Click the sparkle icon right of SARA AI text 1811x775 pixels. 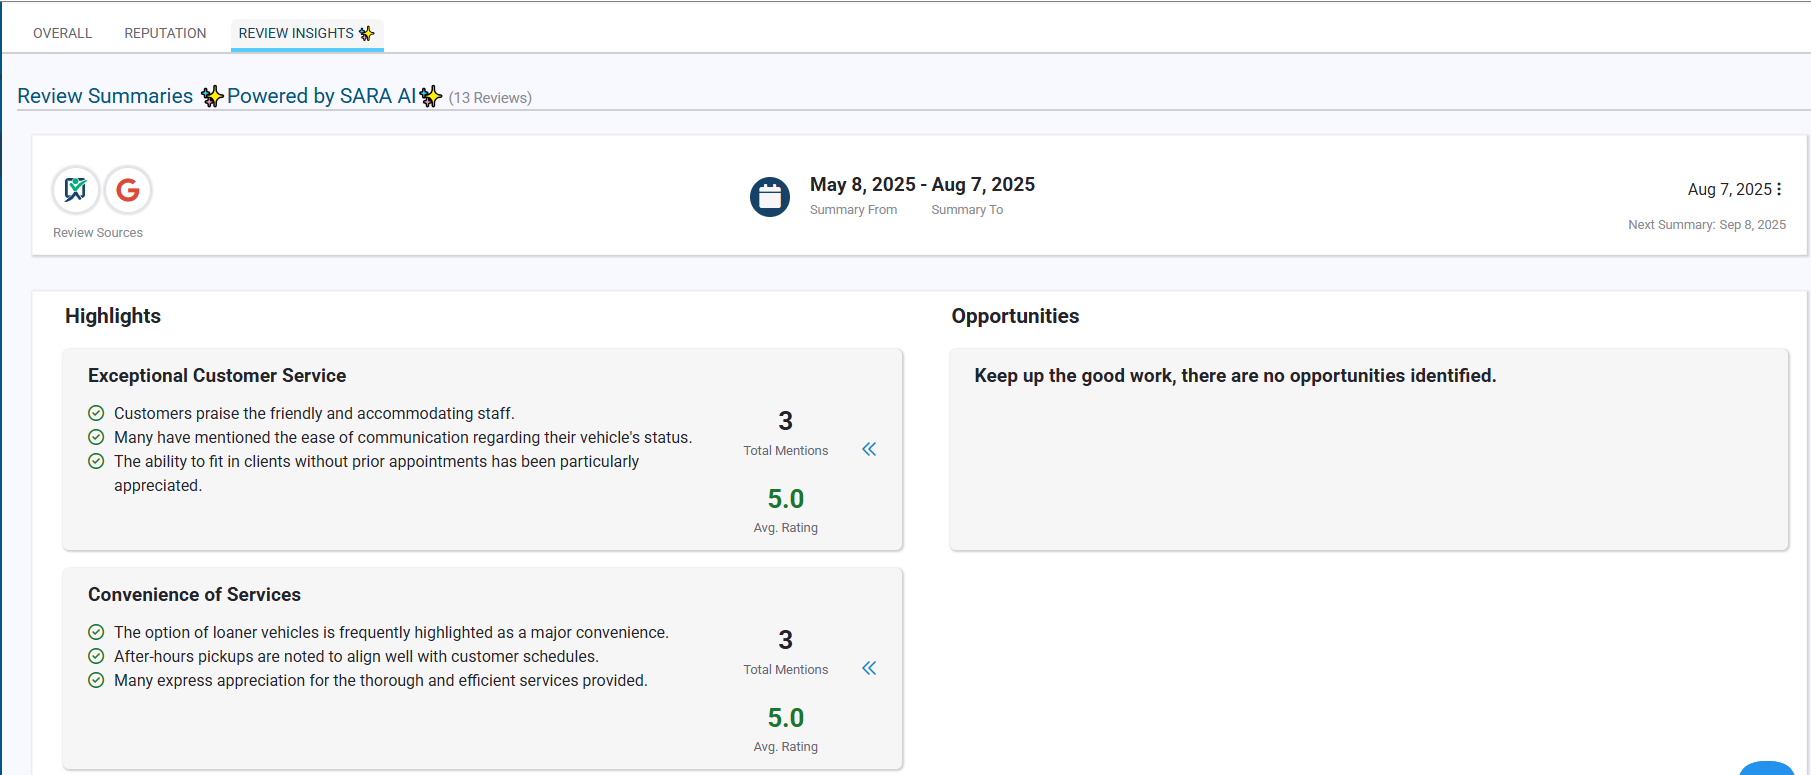click(x=431, y=96)
